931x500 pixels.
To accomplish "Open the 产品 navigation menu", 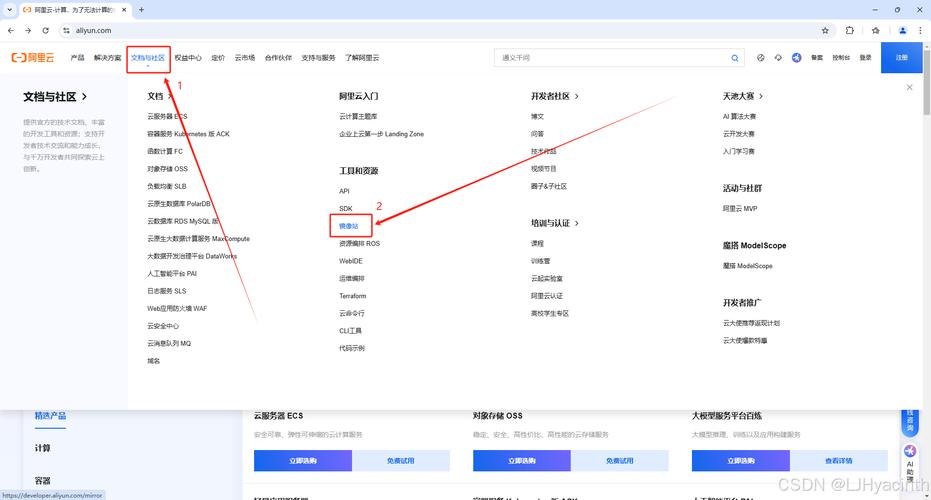I will [77, 58].
